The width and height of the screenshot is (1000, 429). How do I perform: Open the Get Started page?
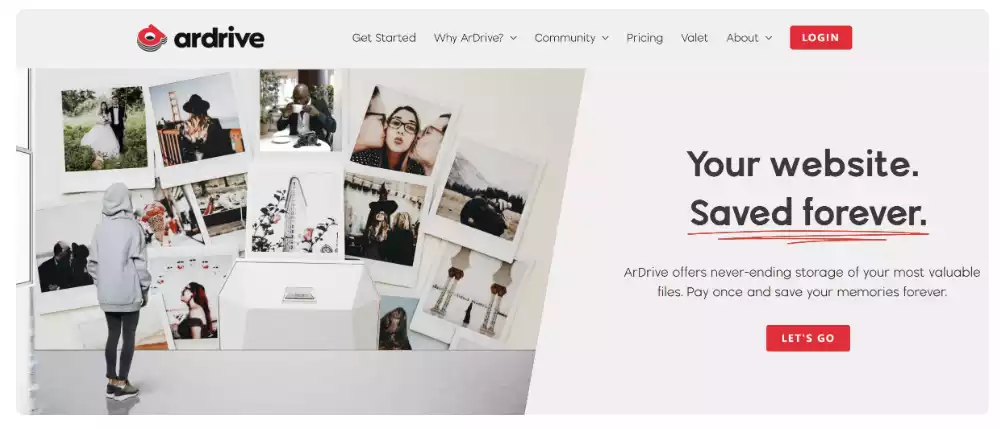(384, 38)
